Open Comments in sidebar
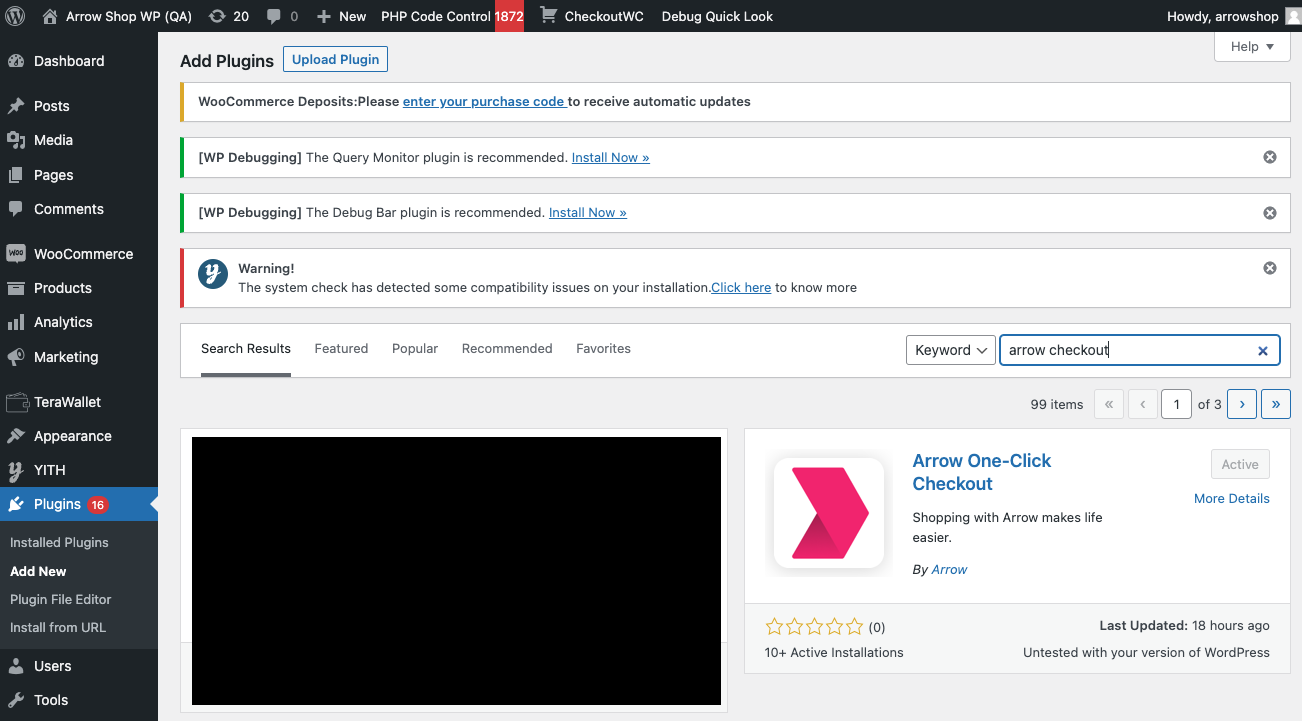Image resolution: width=1302 pixels, height=721 pixels. click(x=79, y=209)
